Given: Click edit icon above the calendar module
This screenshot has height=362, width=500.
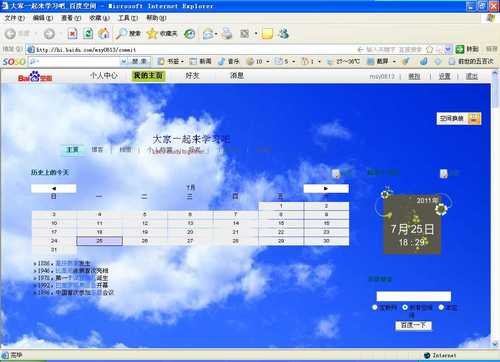Looking at the screenshot, I should tap(336, 173).
